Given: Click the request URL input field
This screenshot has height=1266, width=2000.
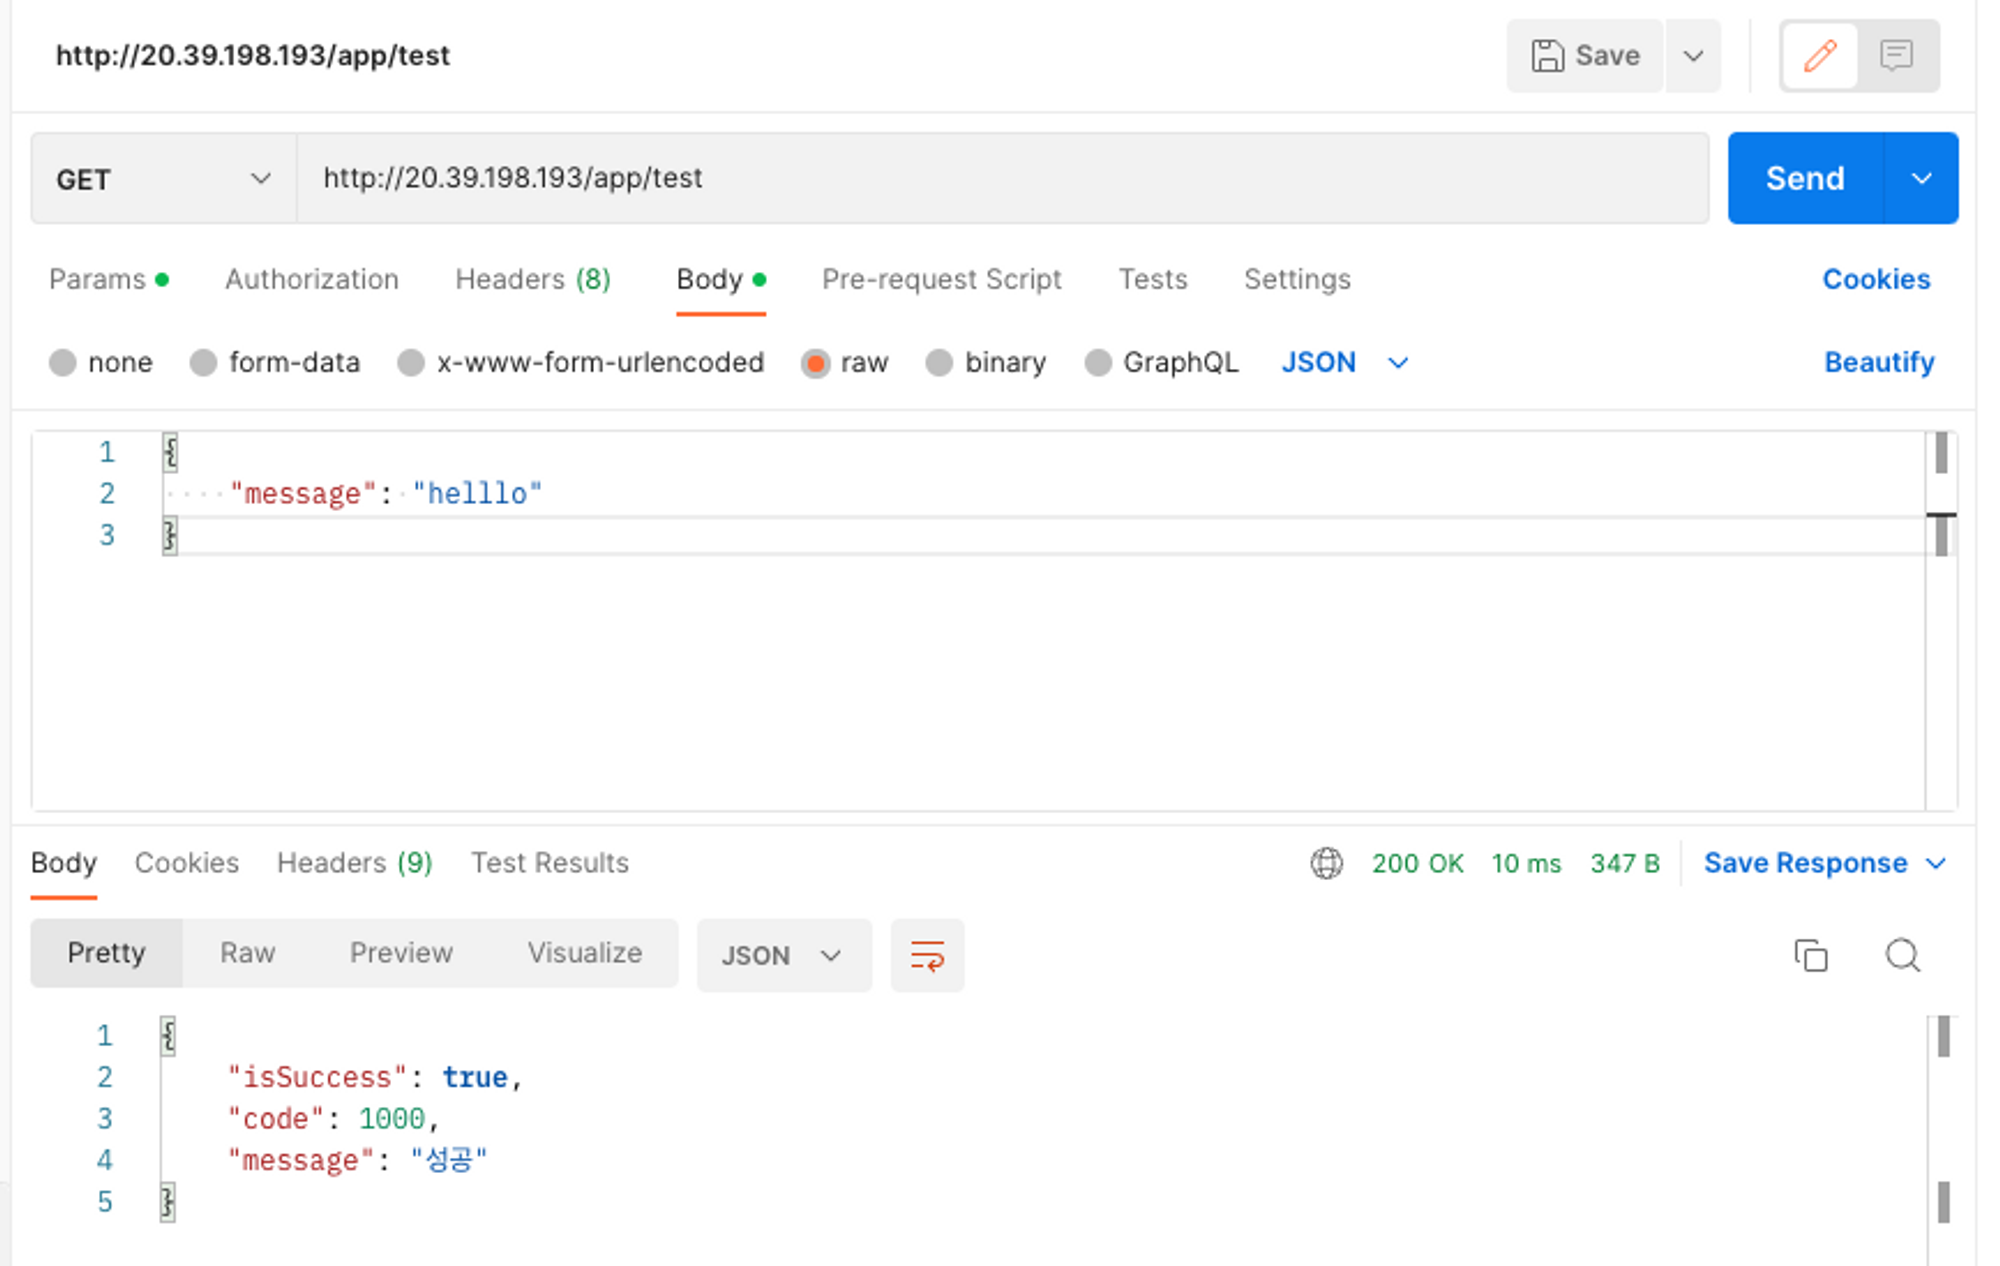Looking at the screenshot, I should [1000, 179].
